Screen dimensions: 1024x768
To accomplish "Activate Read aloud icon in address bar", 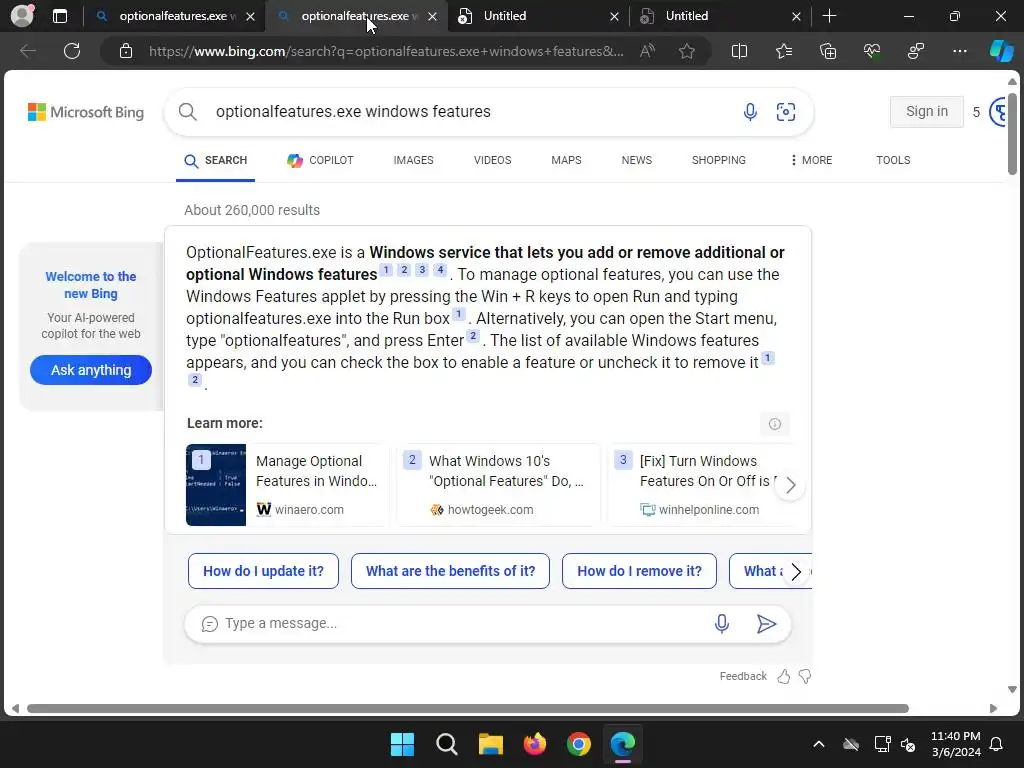I will 647,51.
